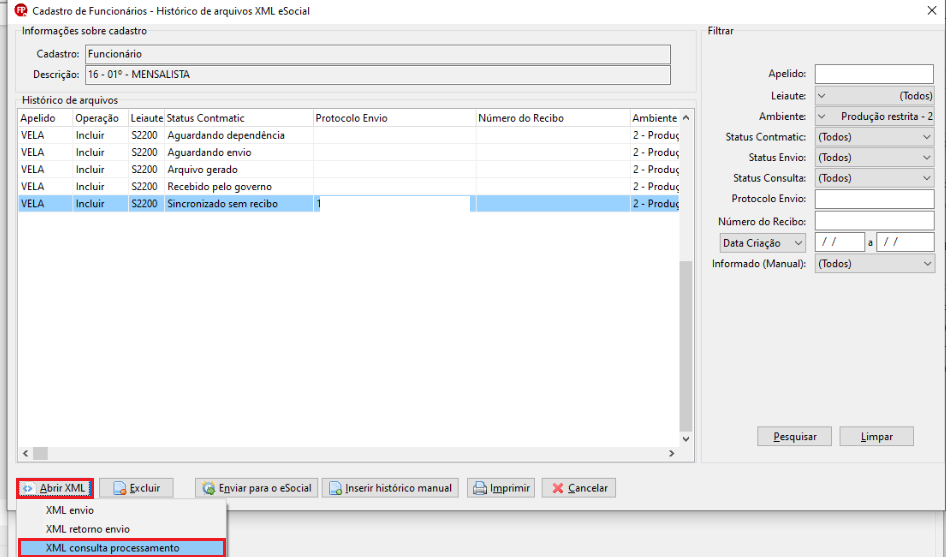
Task: Open the Leiaute filter dropdown
Action: (874, 96)
